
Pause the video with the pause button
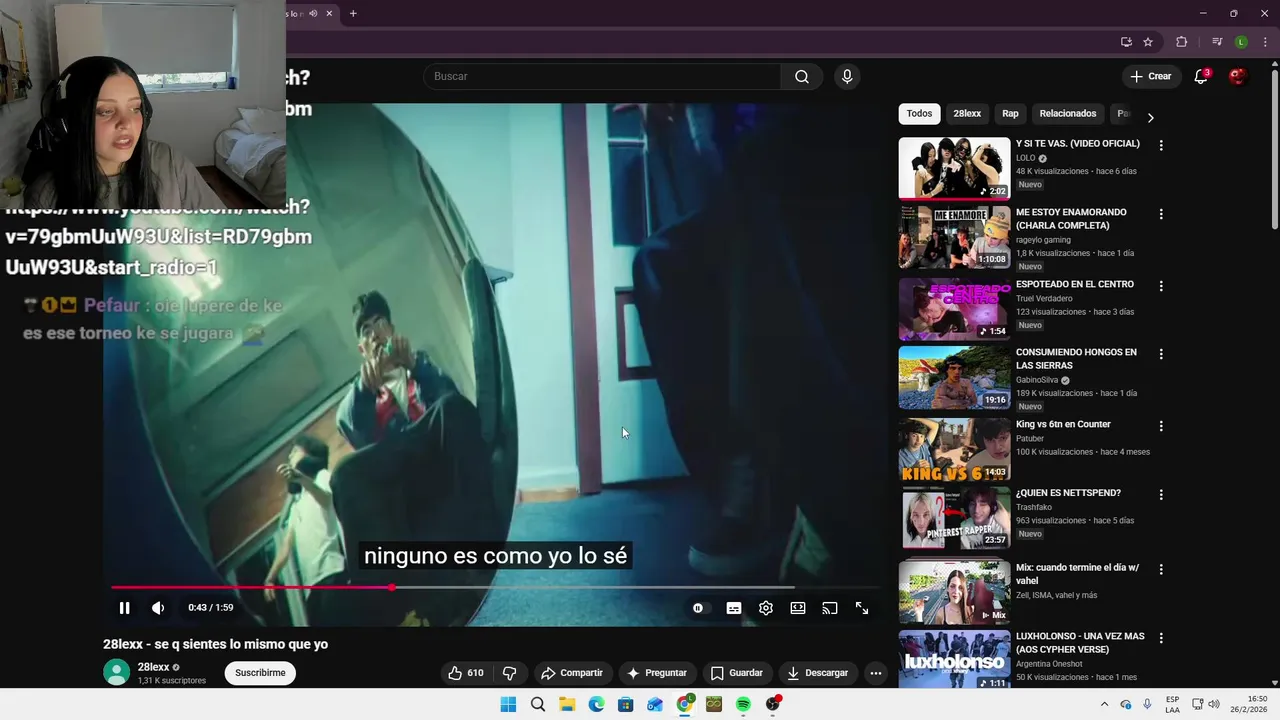click(x=124, y=608)
